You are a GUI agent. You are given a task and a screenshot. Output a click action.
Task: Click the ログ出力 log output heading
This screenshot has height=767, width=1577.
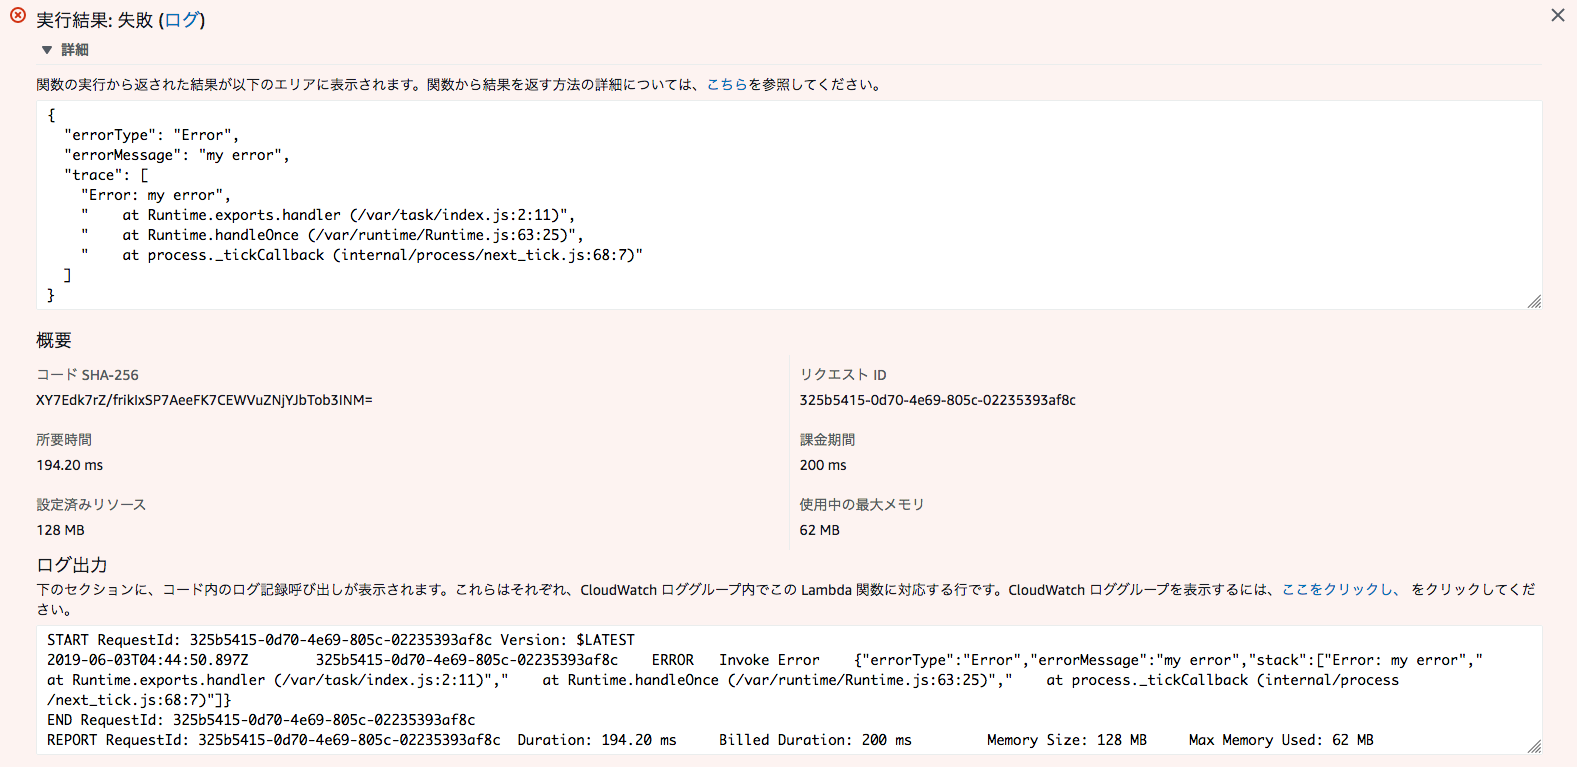[x=72, y=565]
